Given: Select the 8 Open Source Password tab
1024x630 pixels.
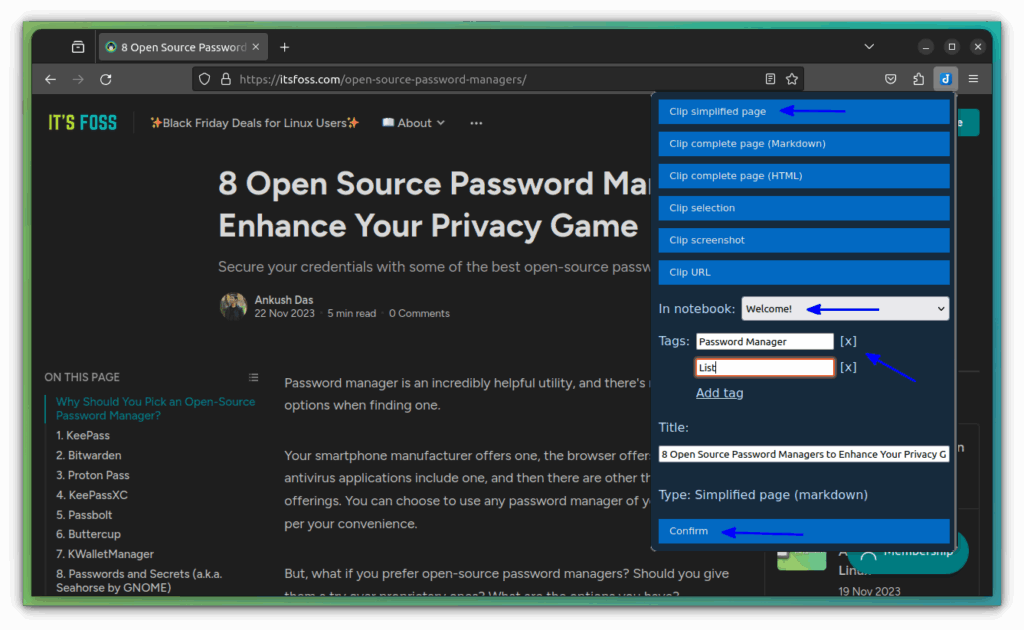Looking at the screenshot, I should (183, 47).
